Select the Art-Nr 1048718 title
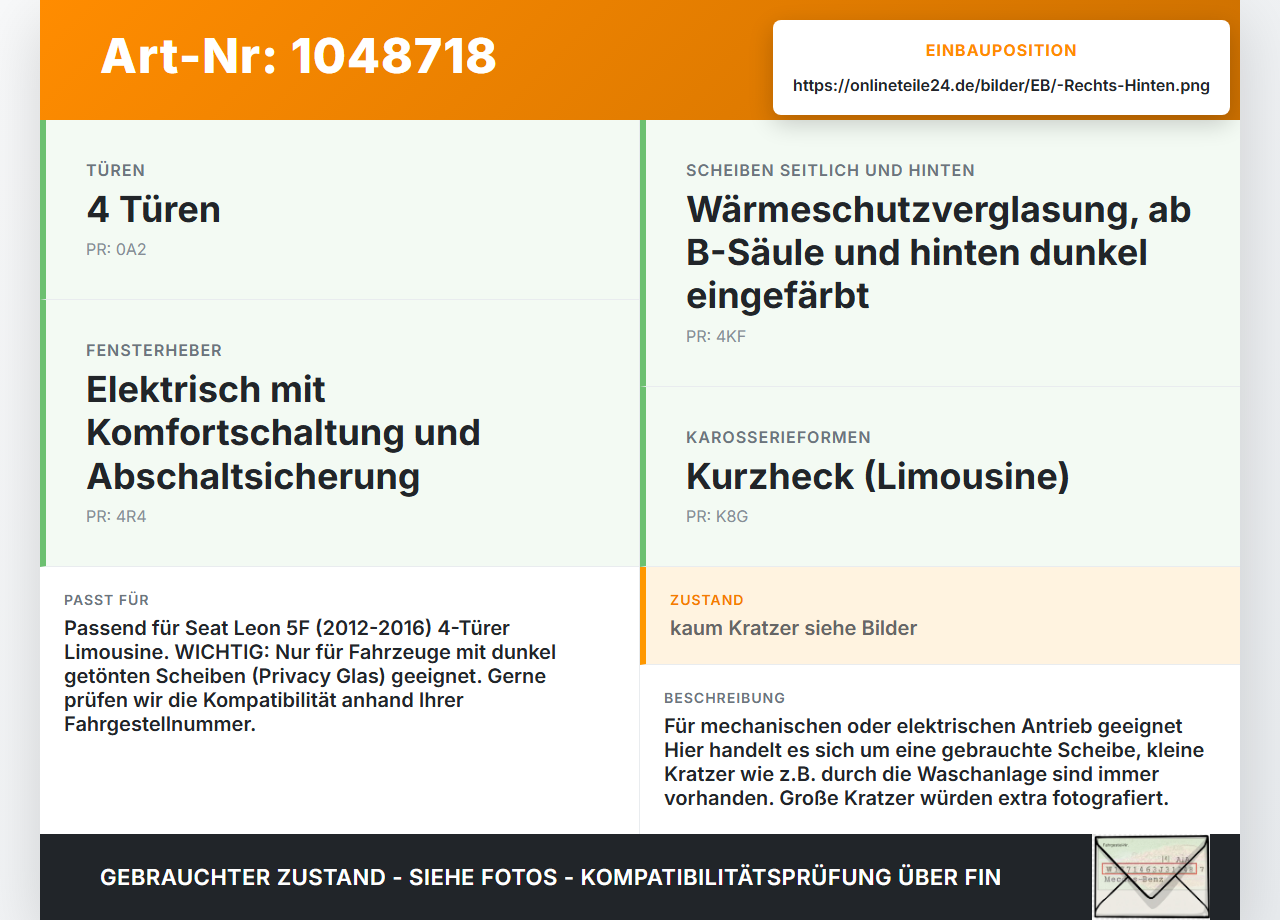The width and height of the screenshot is (1280, 920). tap(298, 56)
